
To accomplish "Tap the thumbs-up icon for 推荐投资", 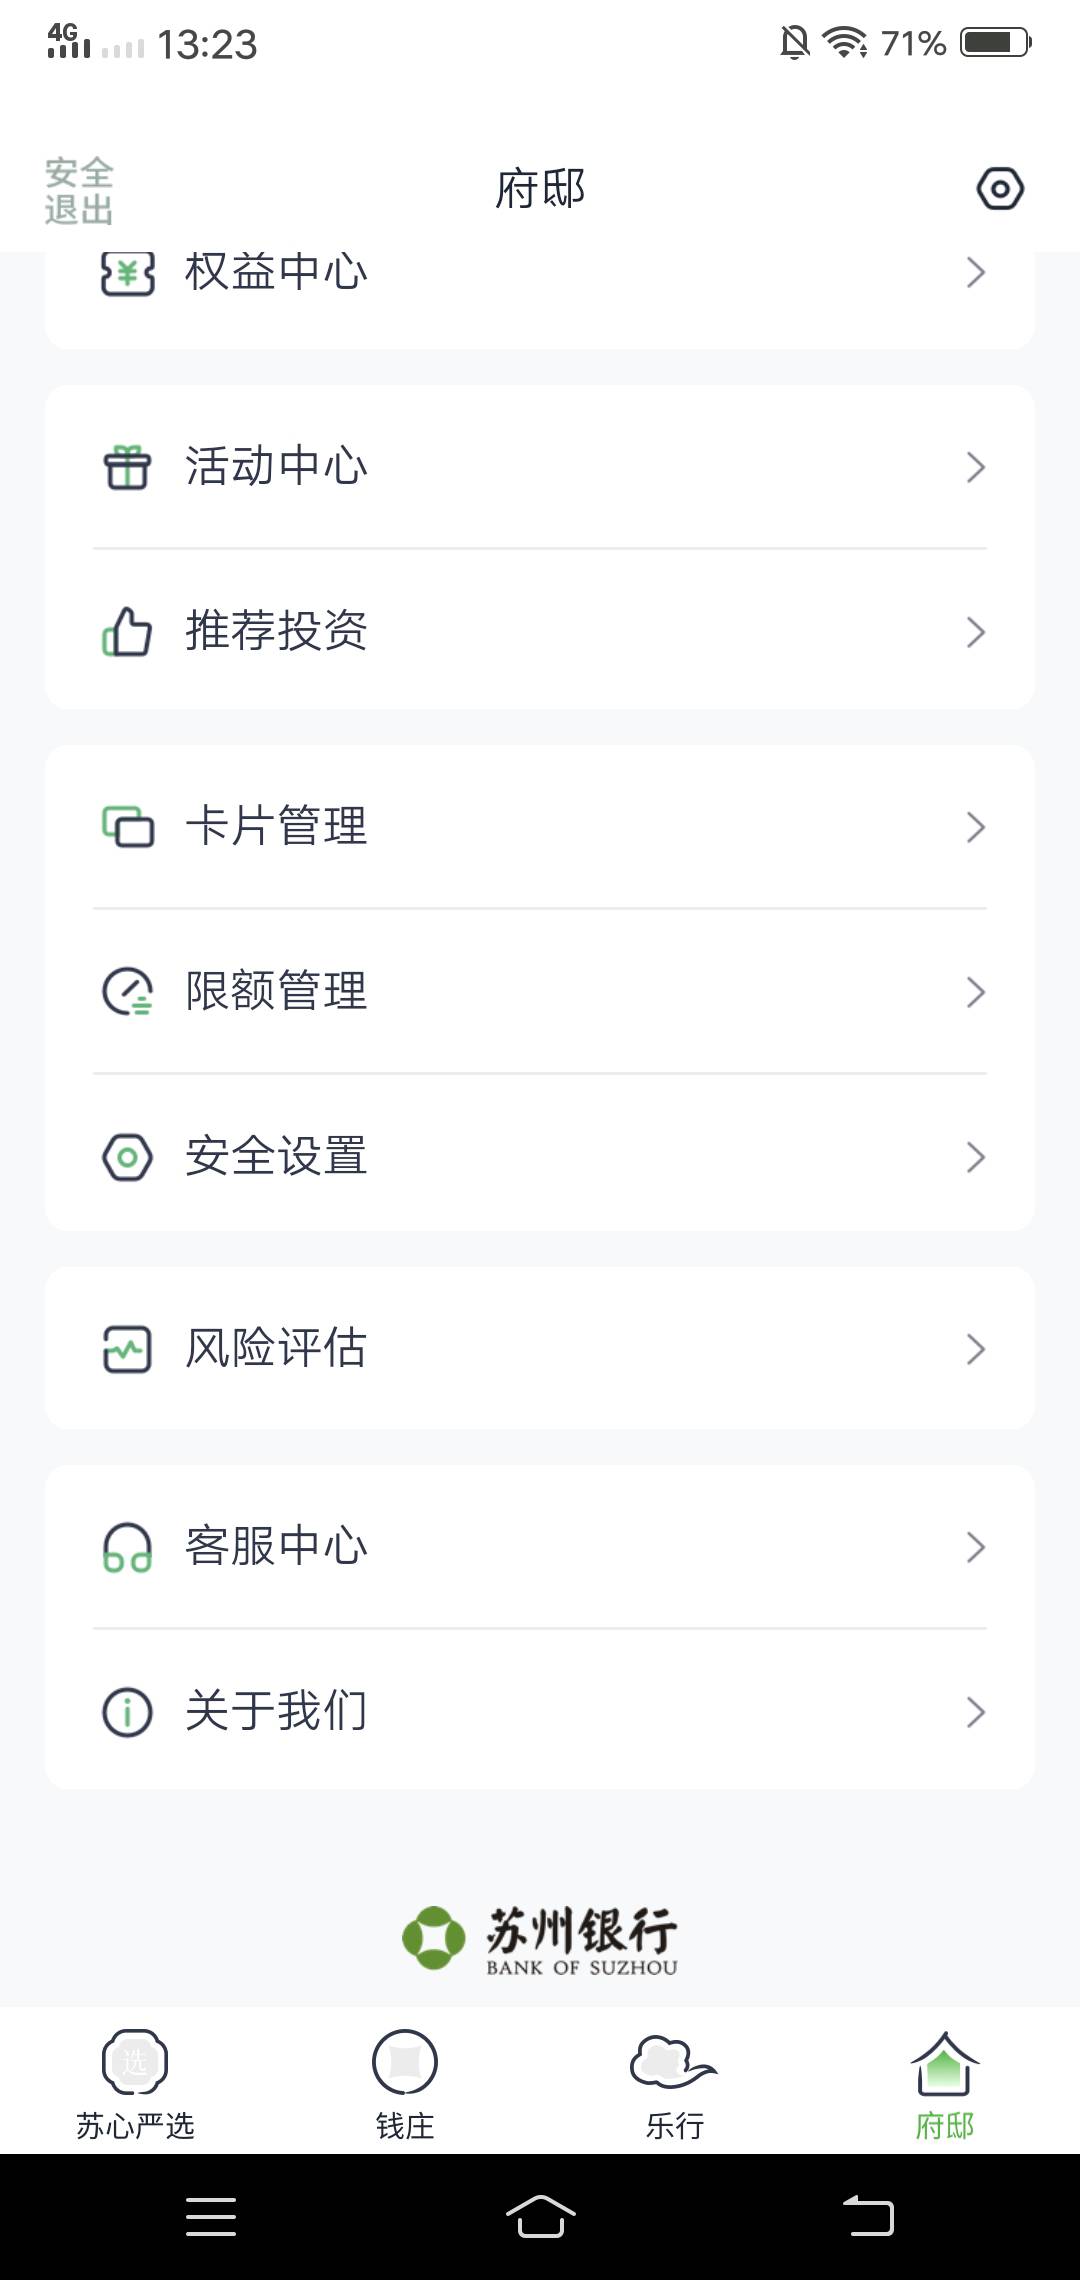I will [x=127, y=632].
